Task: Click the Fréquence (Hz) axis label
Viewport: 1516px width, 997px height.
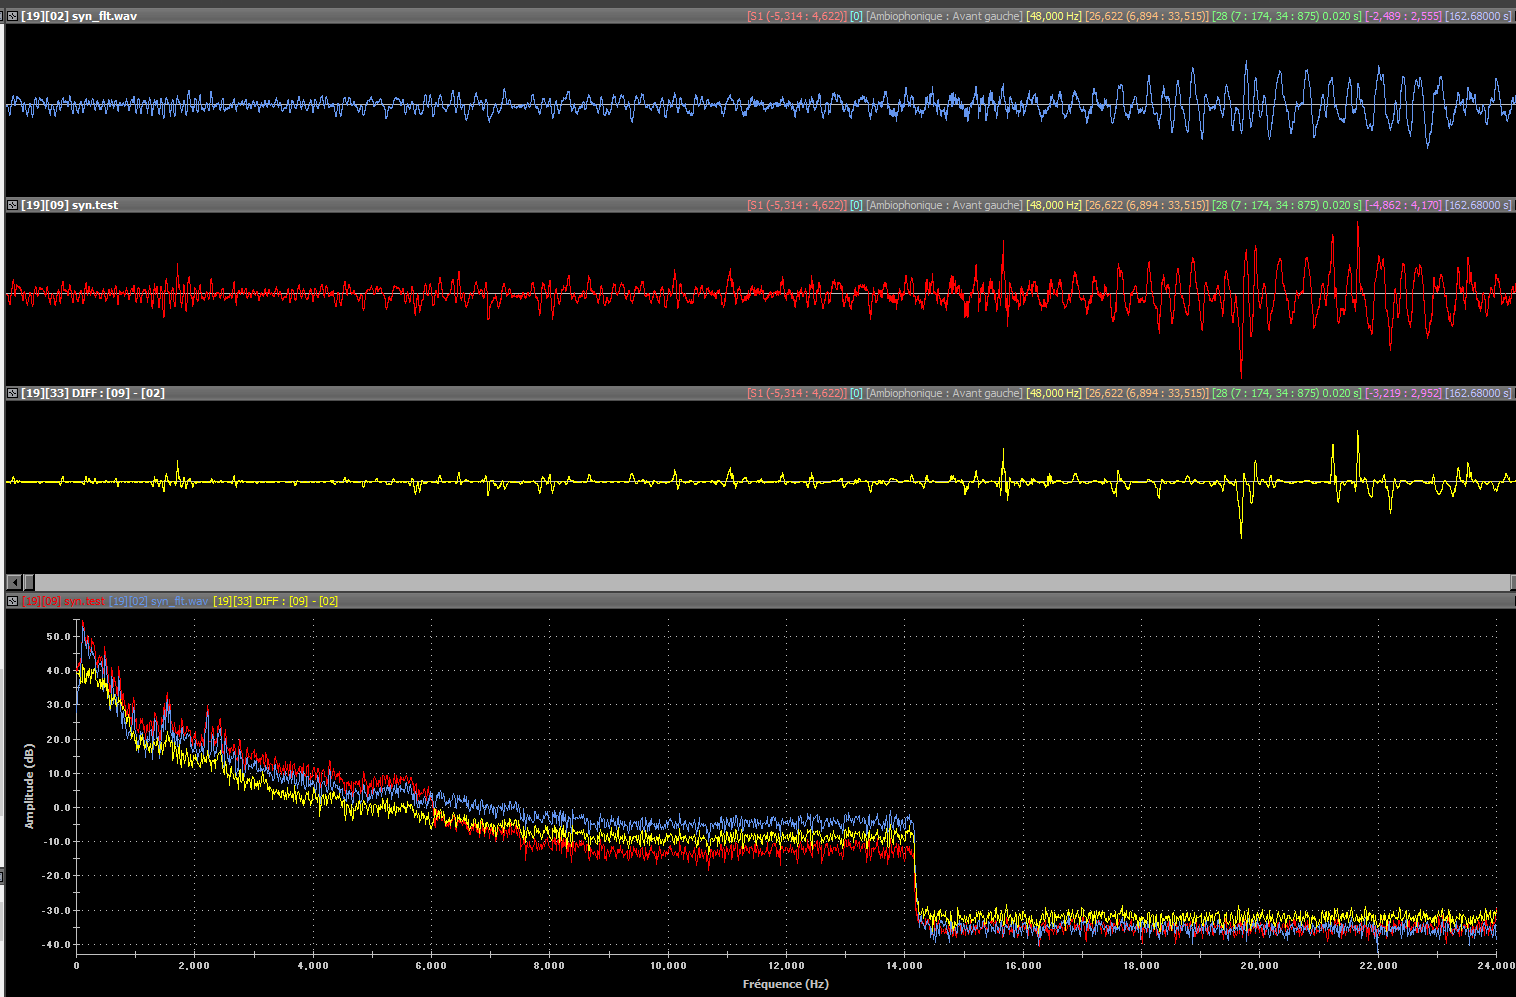Action: [785, 984]
